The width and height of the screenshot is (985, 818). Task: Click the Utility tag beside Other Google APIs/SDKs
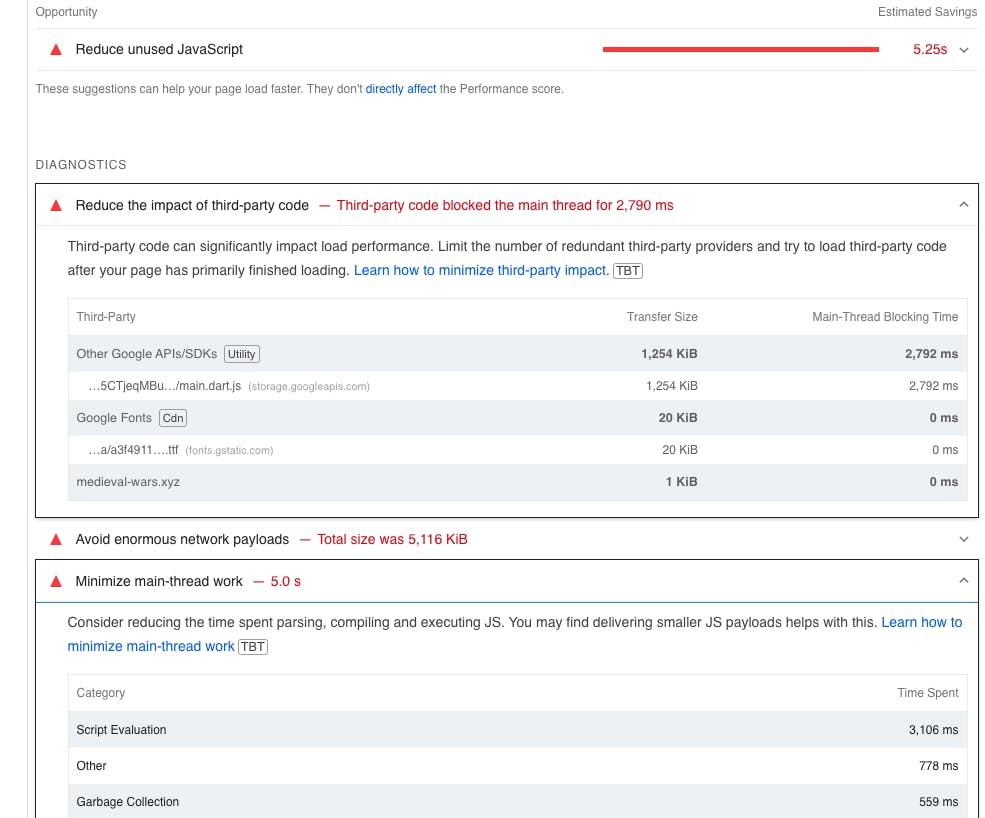tap(241, 354)
